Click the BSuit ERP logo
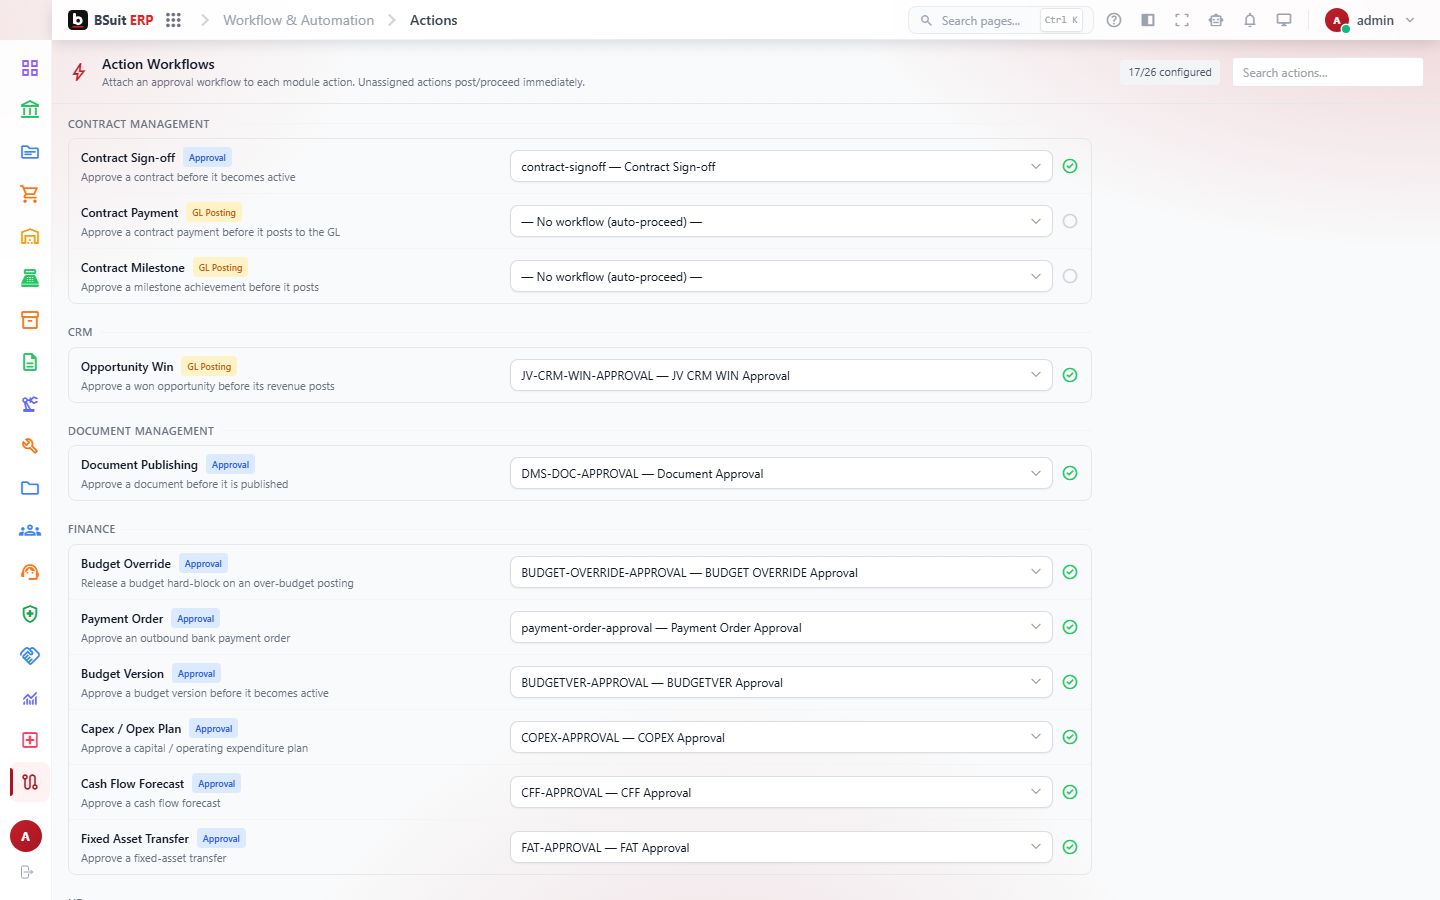This screenshot has height=900, width=1440. 111,20
